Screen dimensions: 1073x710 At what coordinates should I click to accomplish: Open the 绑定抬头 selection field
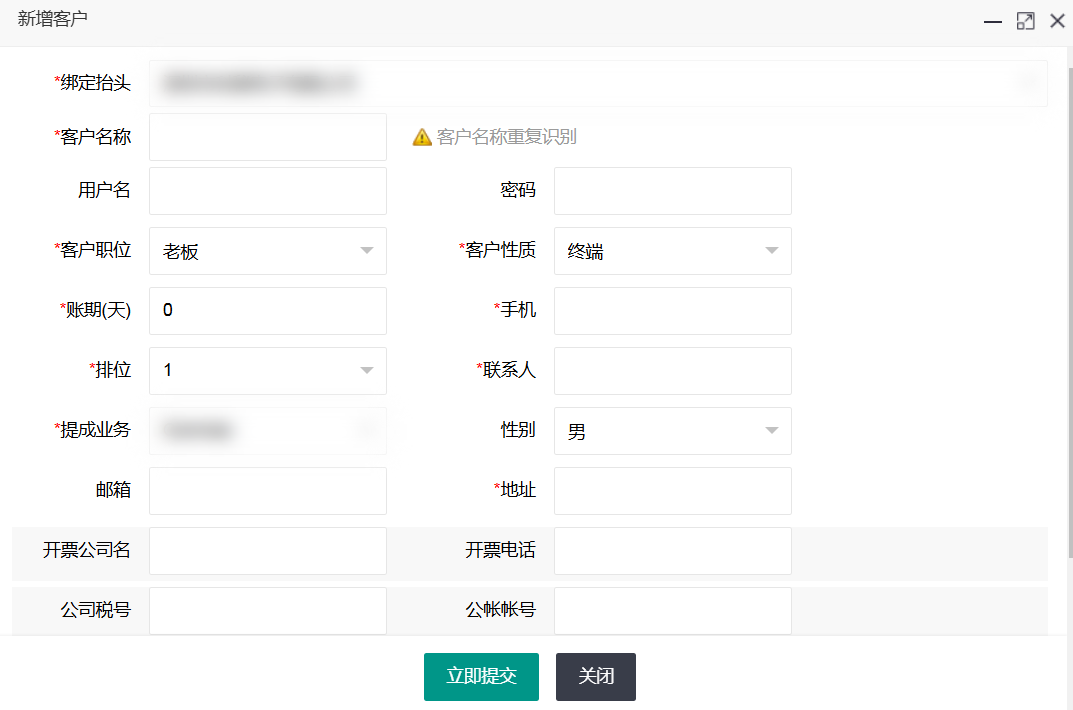tap(597, 83)
